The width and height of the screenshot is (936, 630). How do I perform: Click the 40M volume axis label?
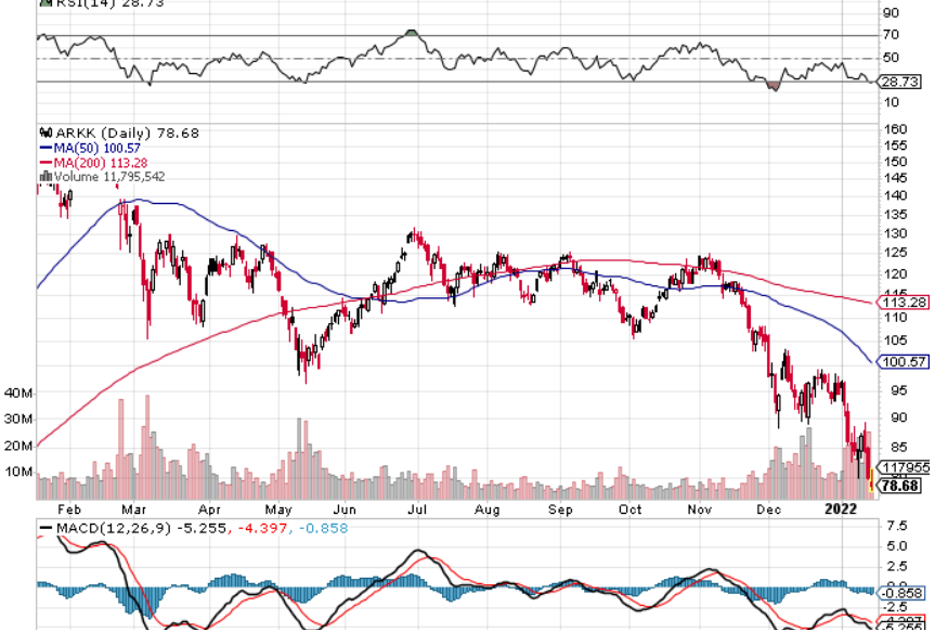tap(18, 393)
